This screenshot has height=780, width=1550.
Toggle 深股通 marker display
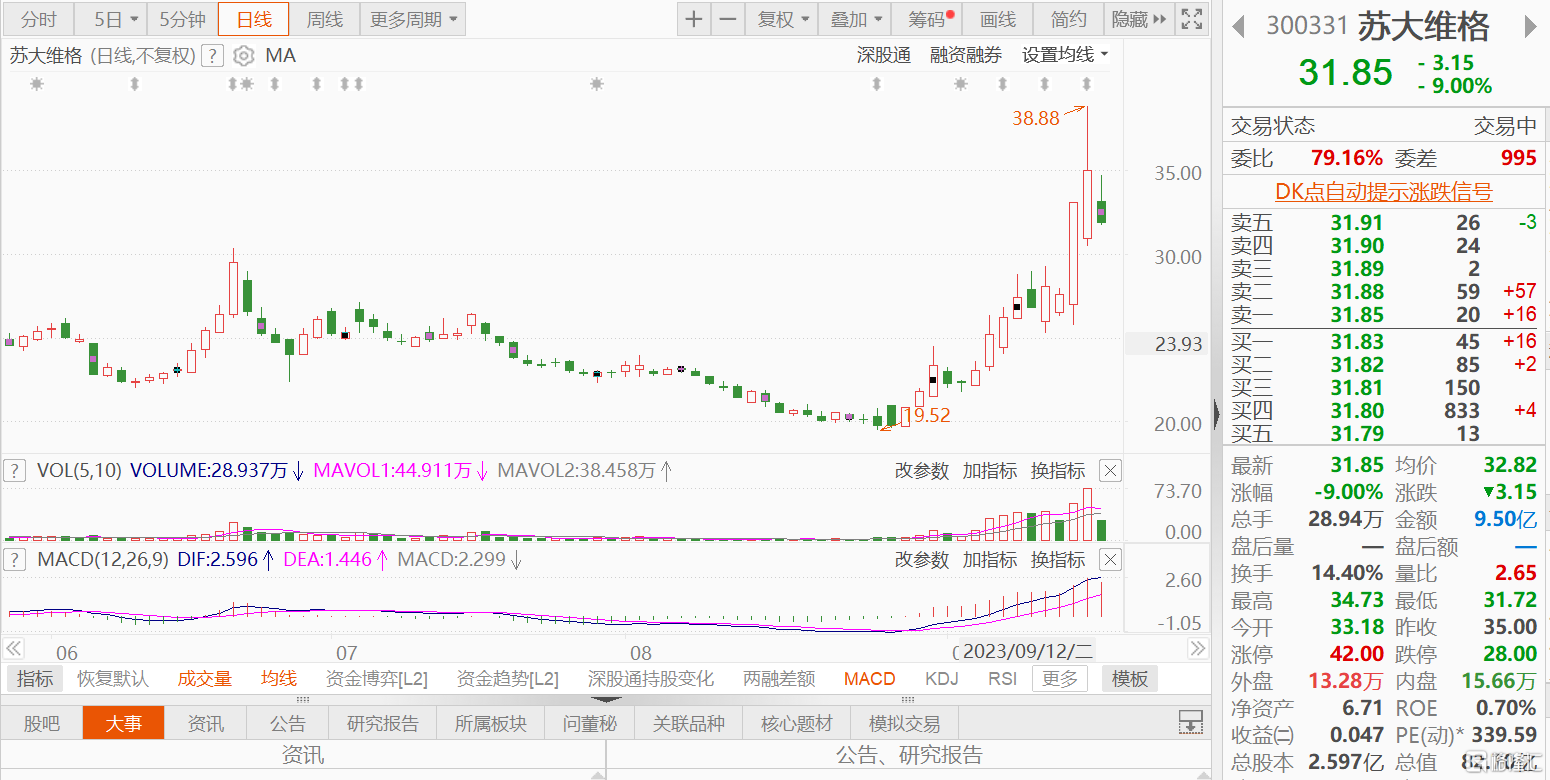coord(884,55)
